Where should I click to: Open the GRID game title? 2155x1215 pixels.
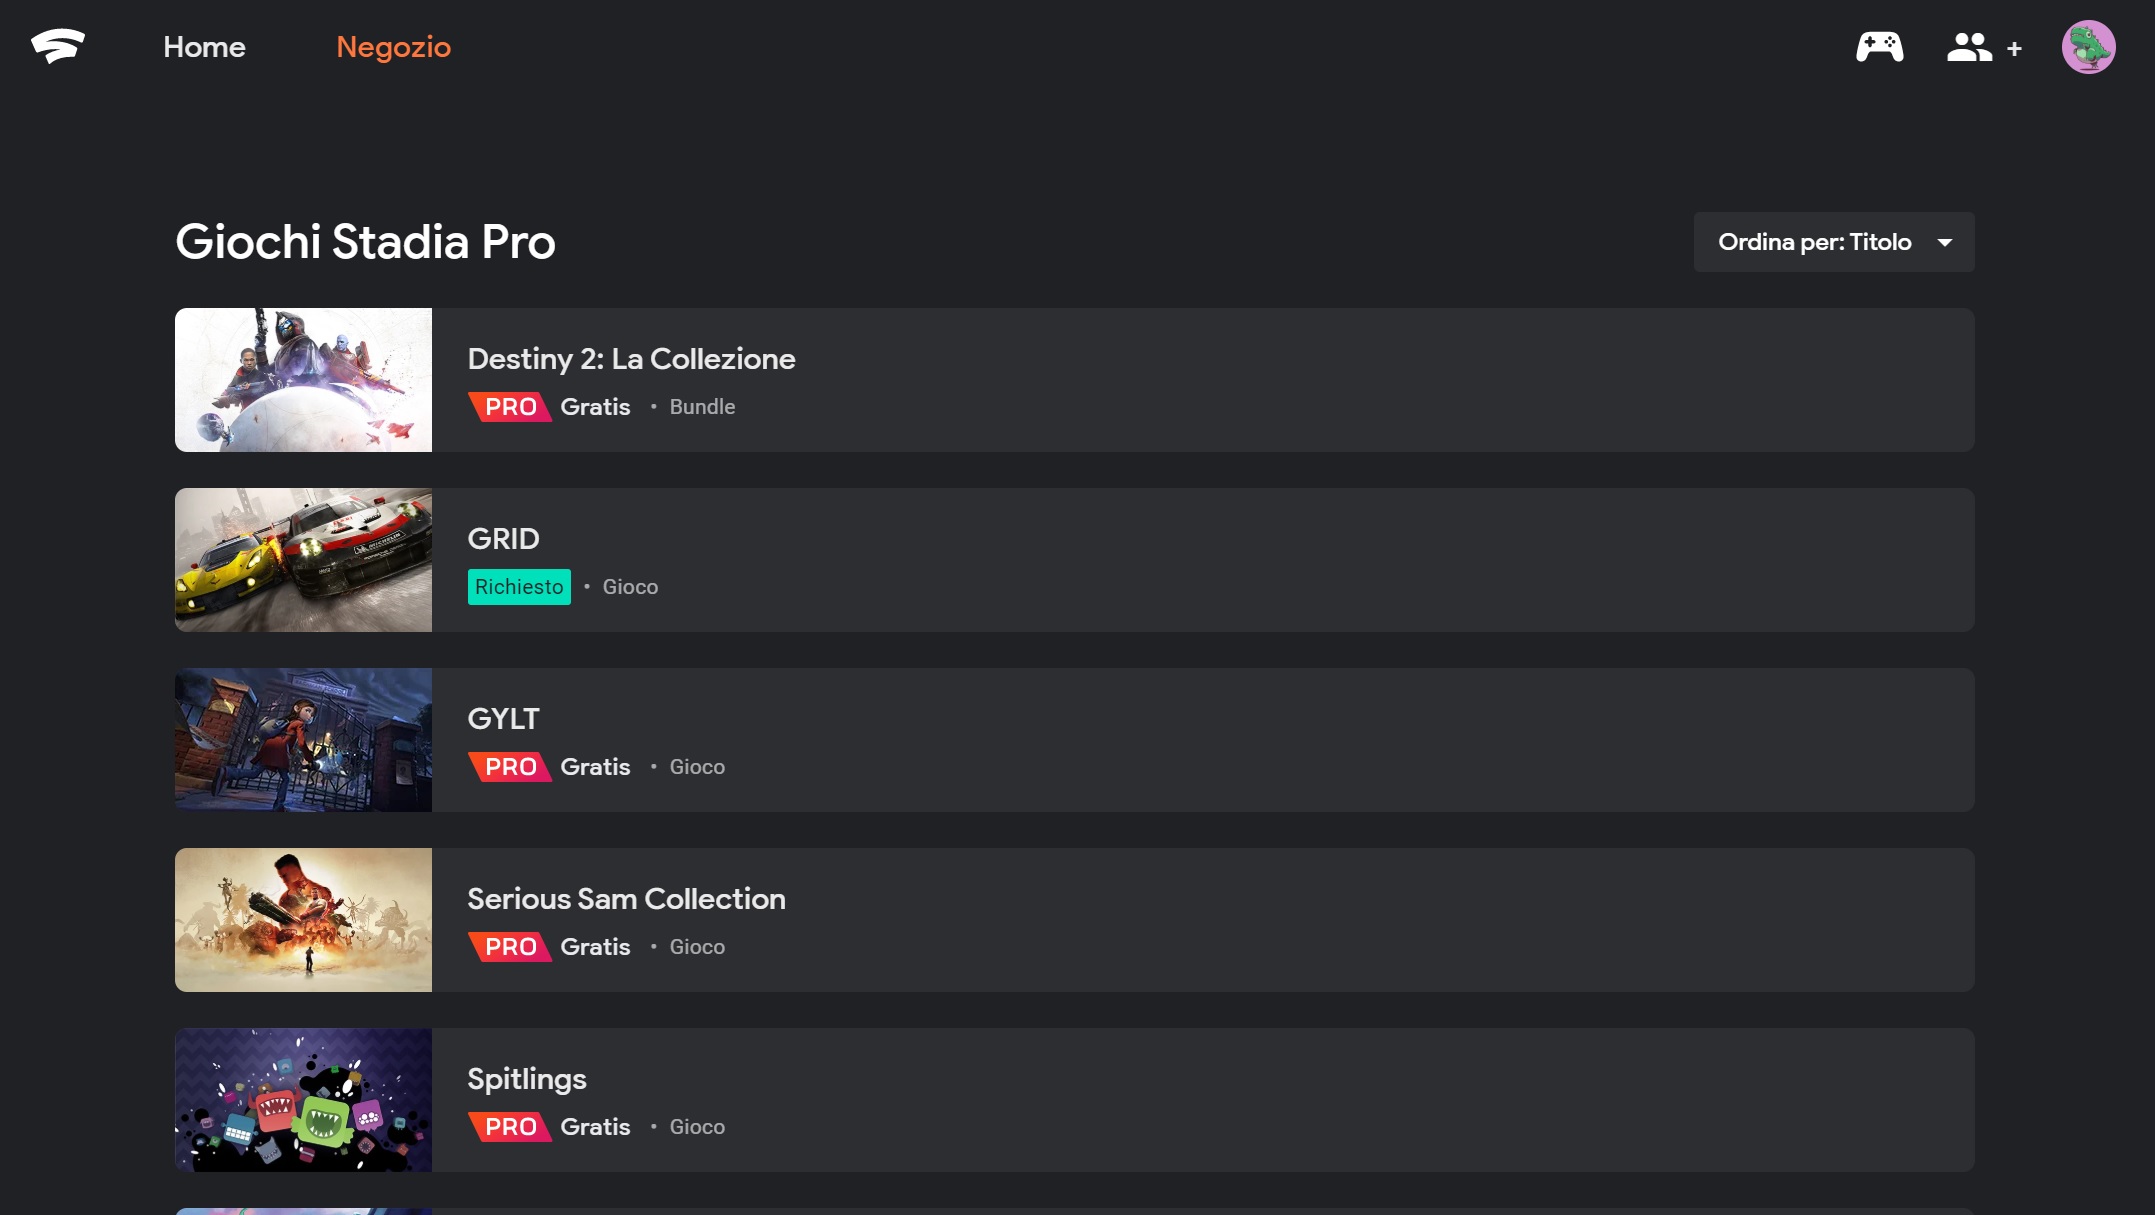[503, 539]
